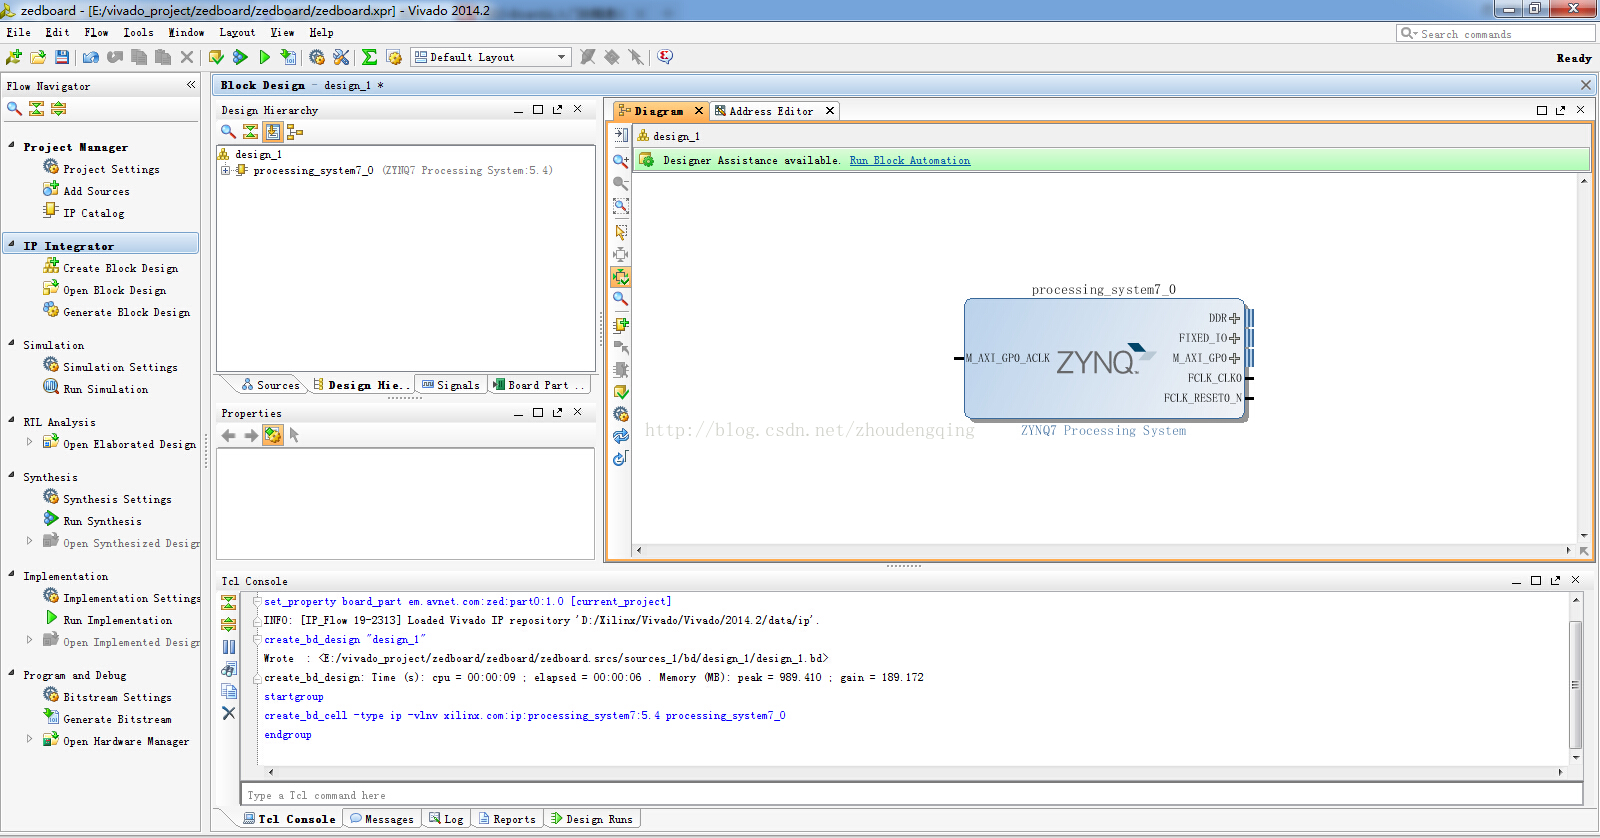Click the gear Customize Block icon in the diagram toolbar

click(x=621, y=414)
